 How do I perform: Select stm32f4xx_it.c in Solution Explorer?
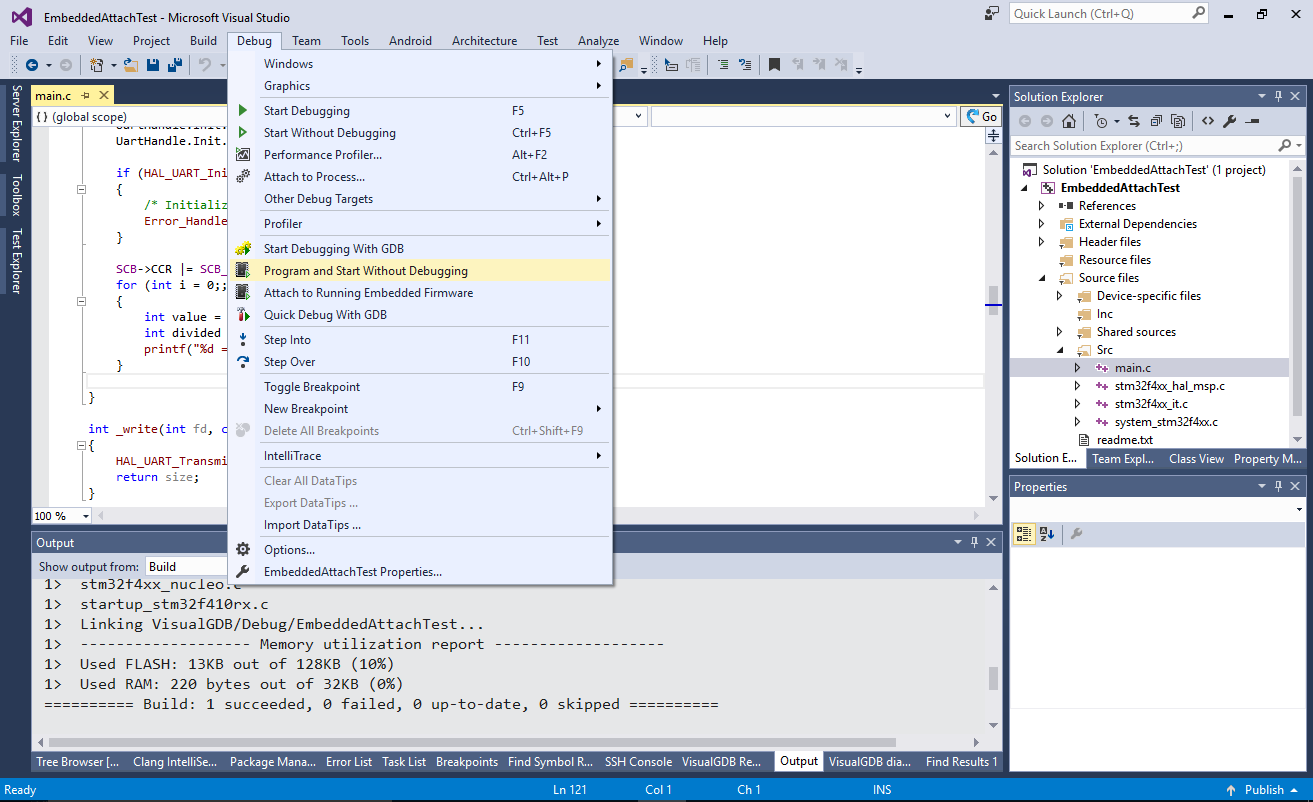point(1151,404)
